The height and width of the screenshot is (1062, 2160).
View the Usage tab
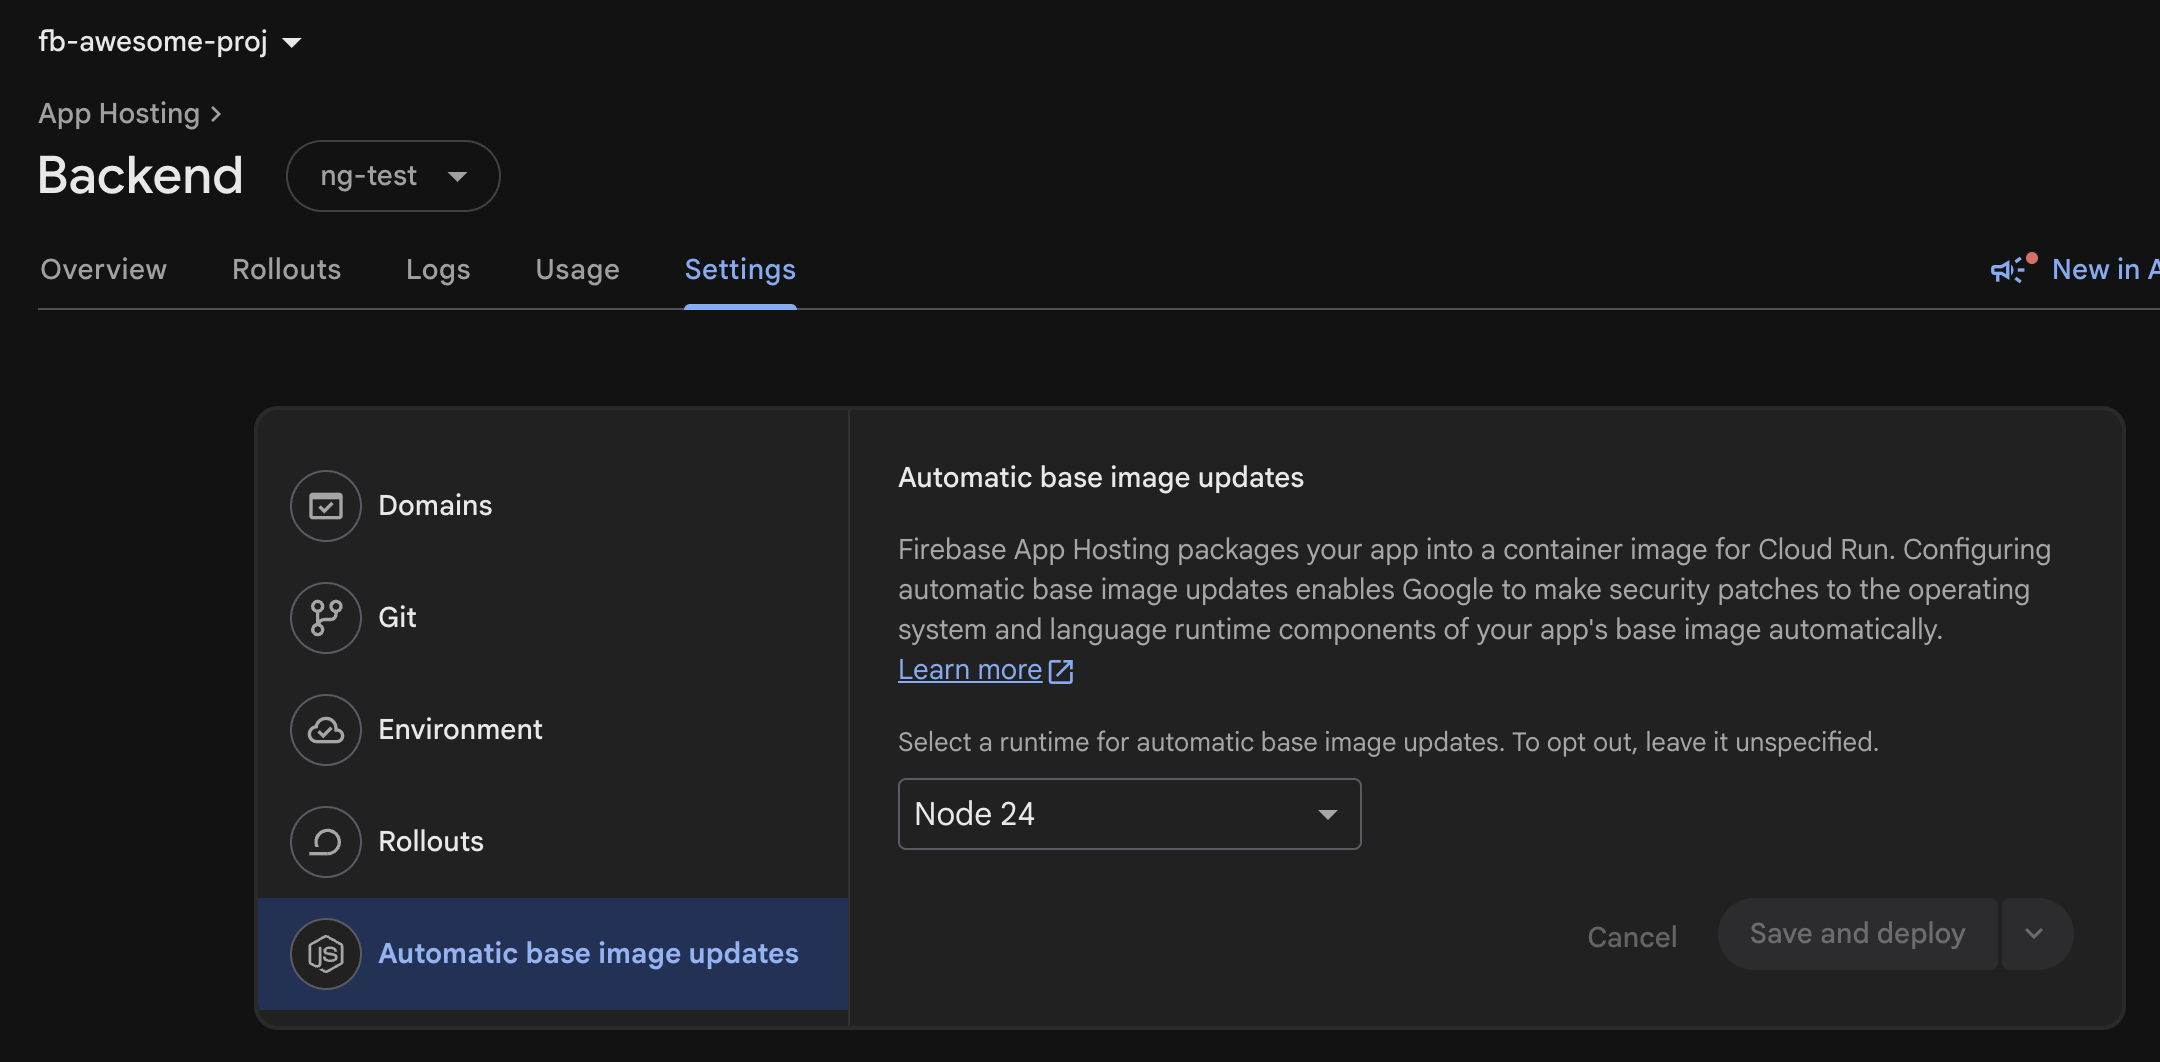click(x=578, y=270)
